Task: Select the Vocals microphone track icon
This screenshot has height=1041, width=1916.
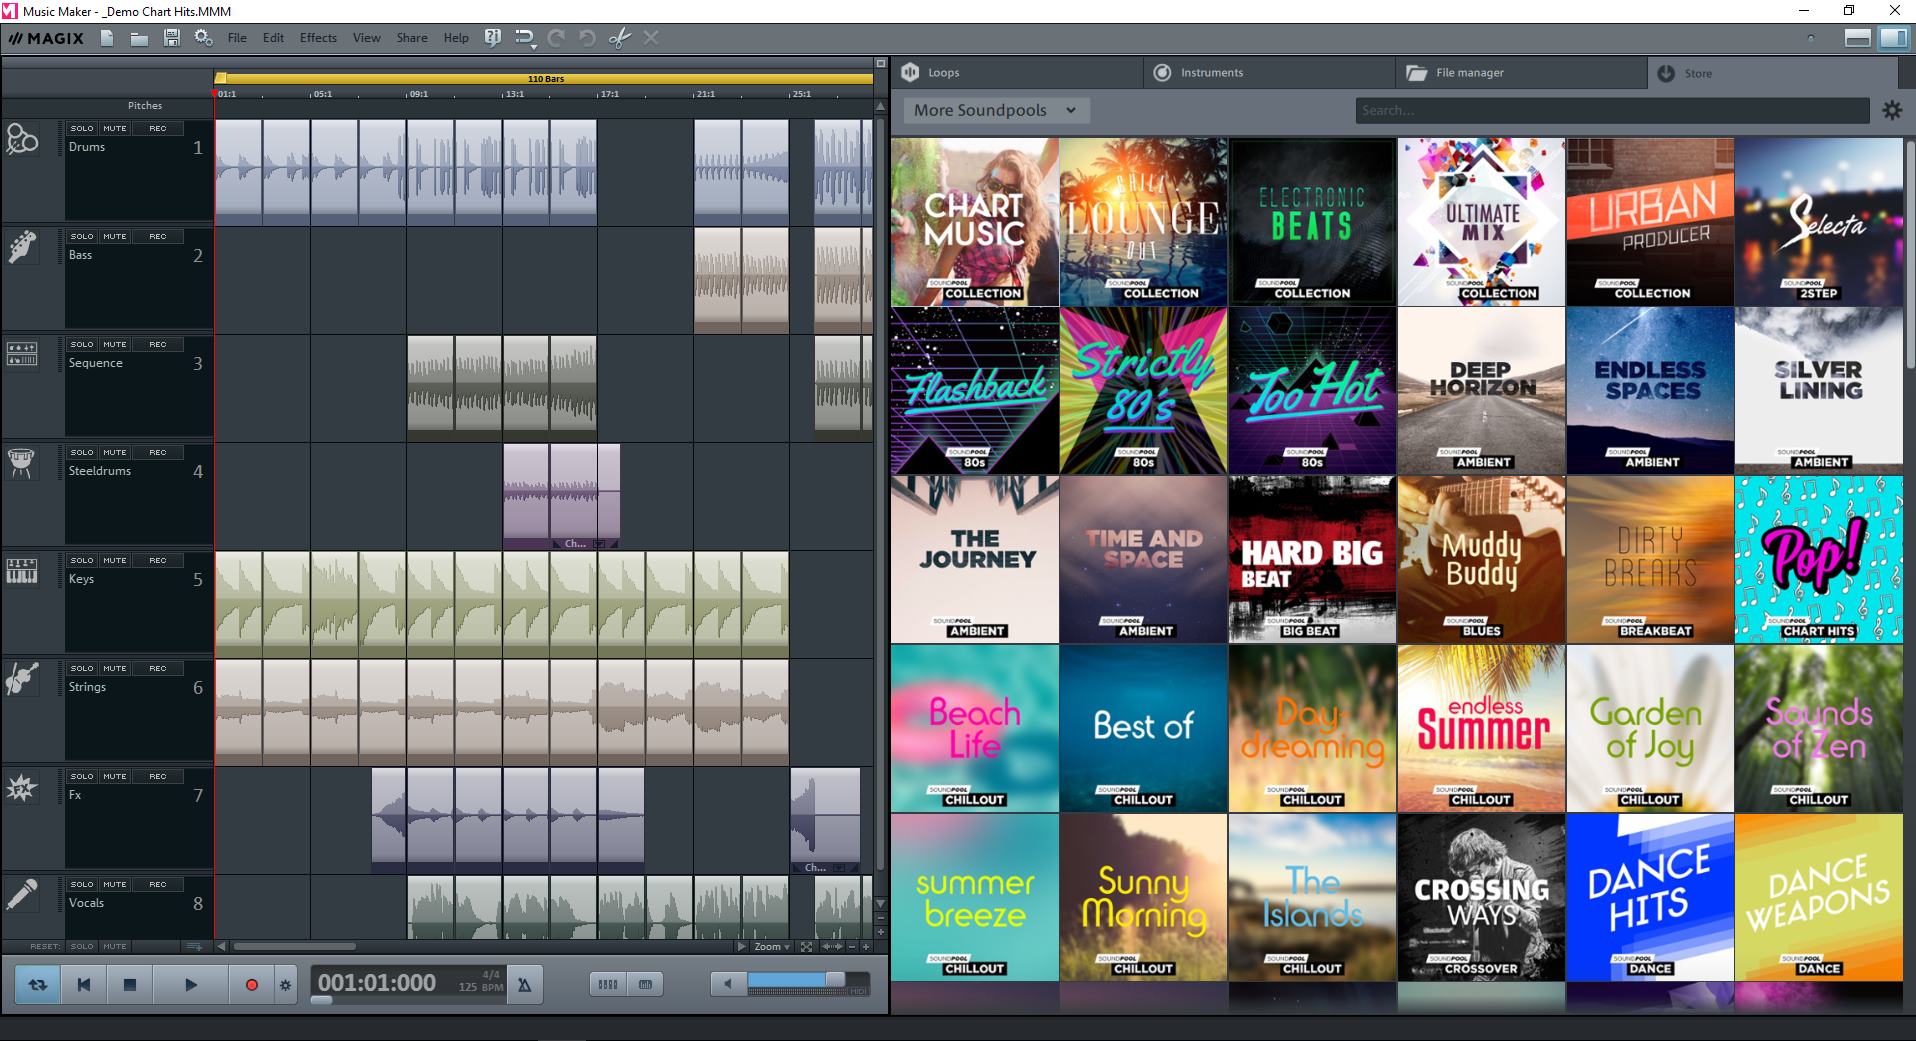Action: 22,894
